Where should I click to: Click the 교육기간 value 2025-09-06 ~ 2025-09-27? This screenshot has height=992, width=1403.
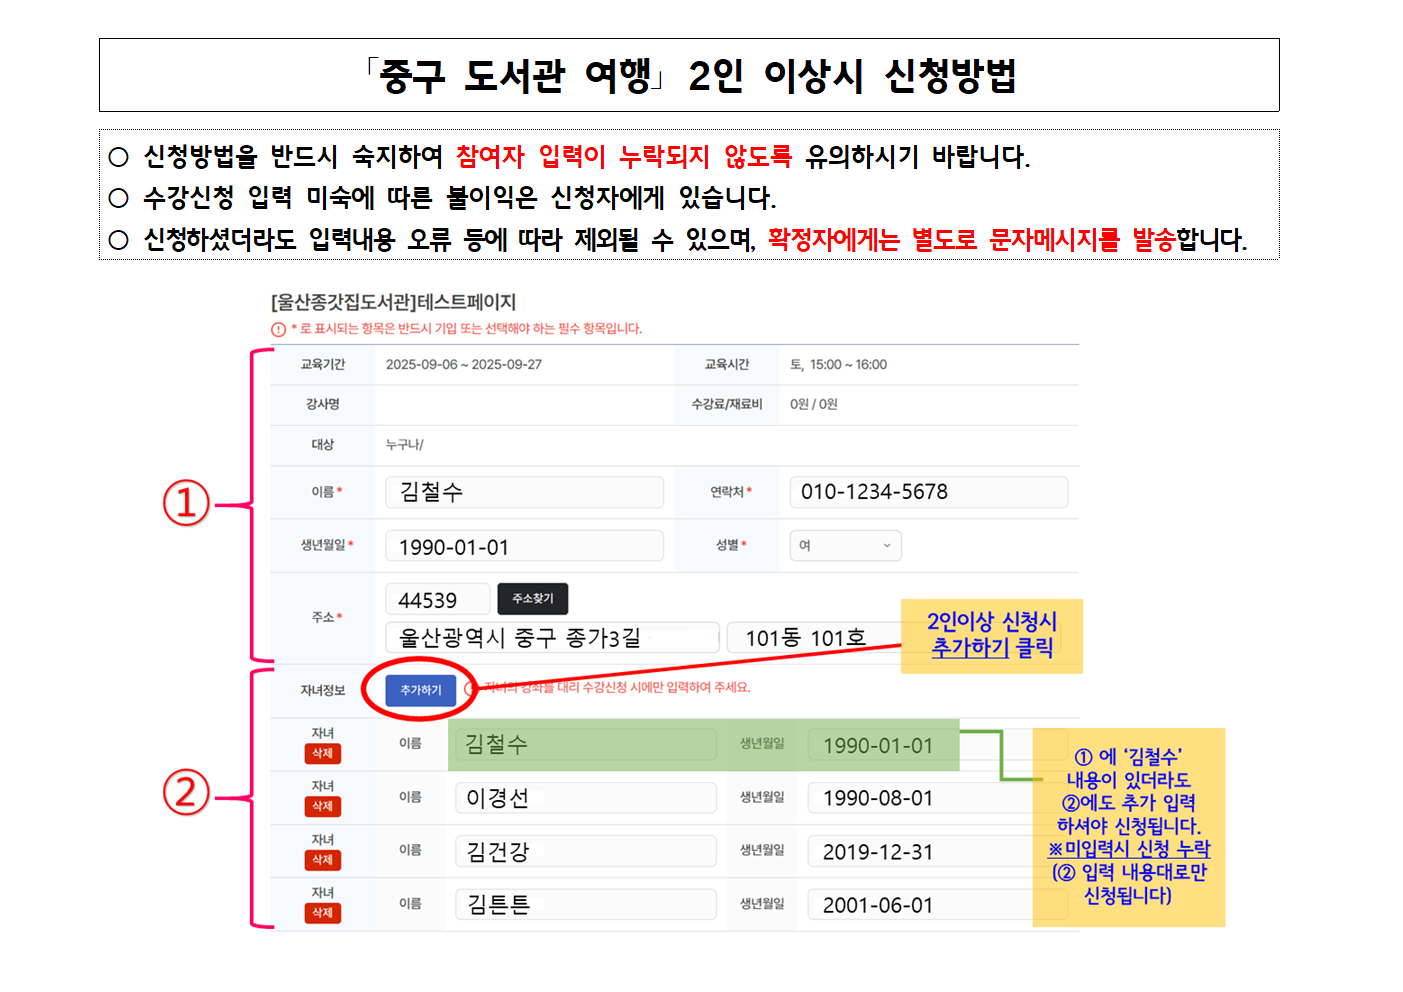pyautogui.click(x=464, y=365)
